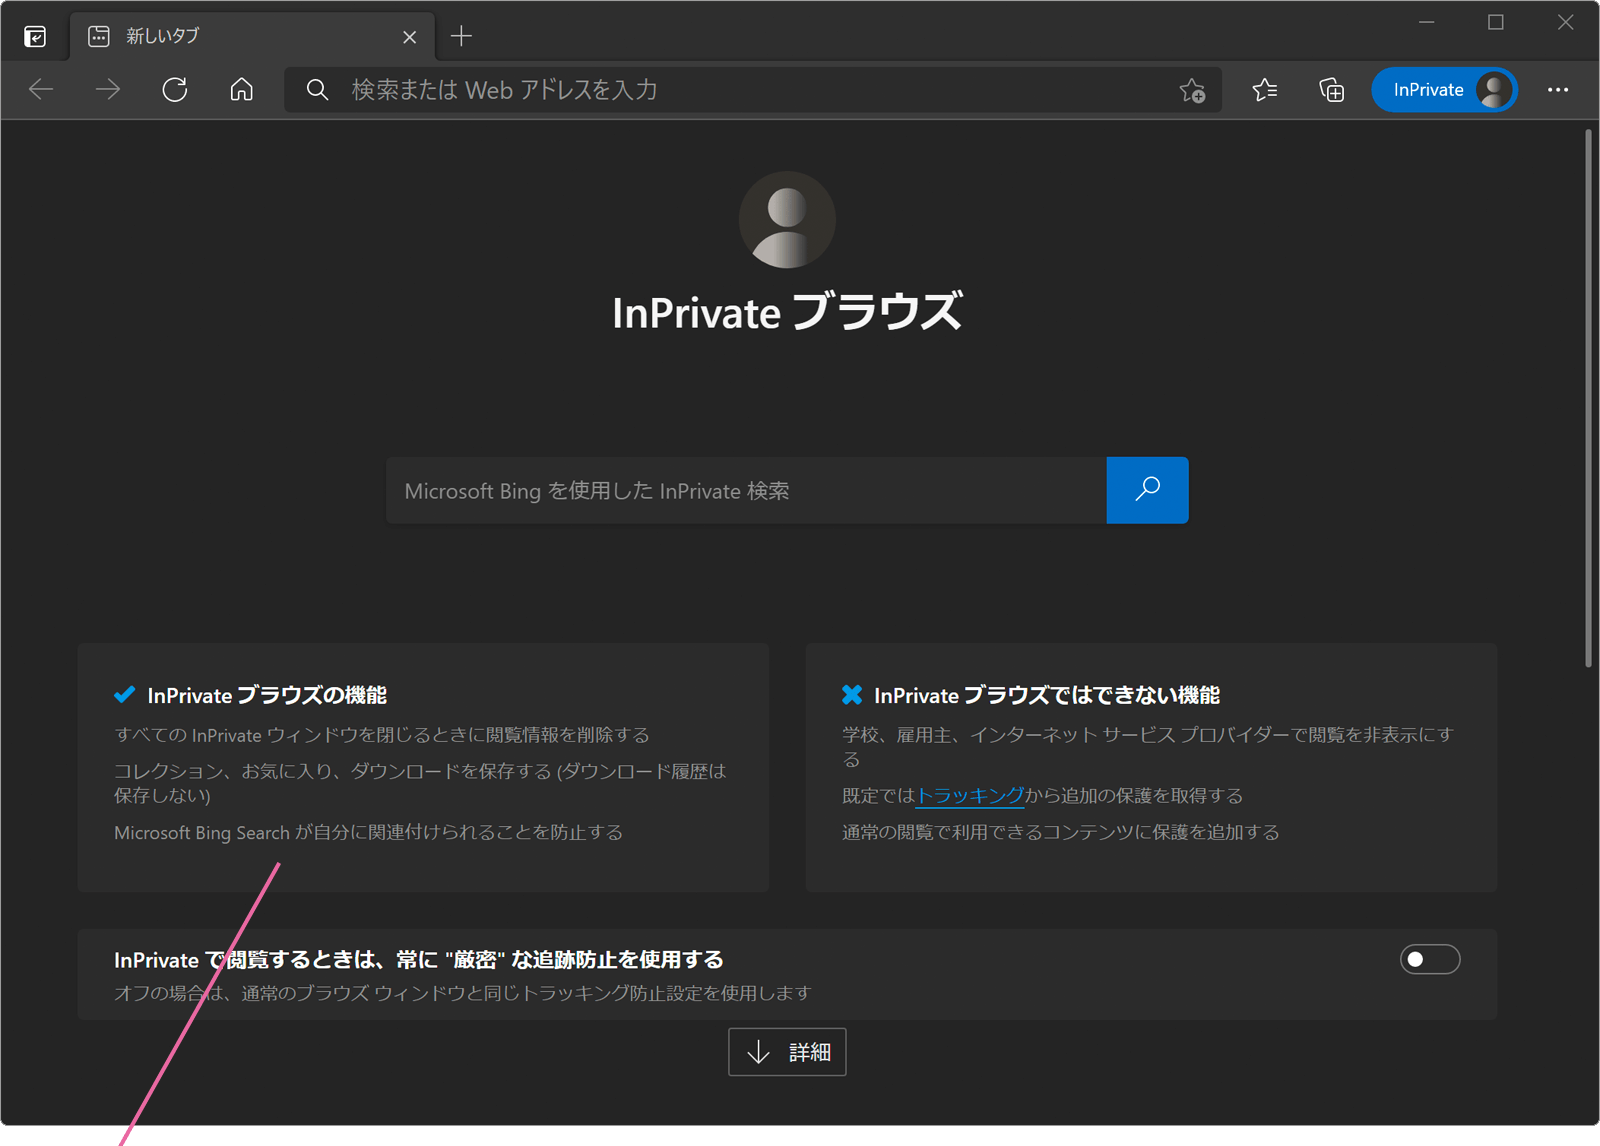Select the 新しいタブ tab

pos(252,37)
